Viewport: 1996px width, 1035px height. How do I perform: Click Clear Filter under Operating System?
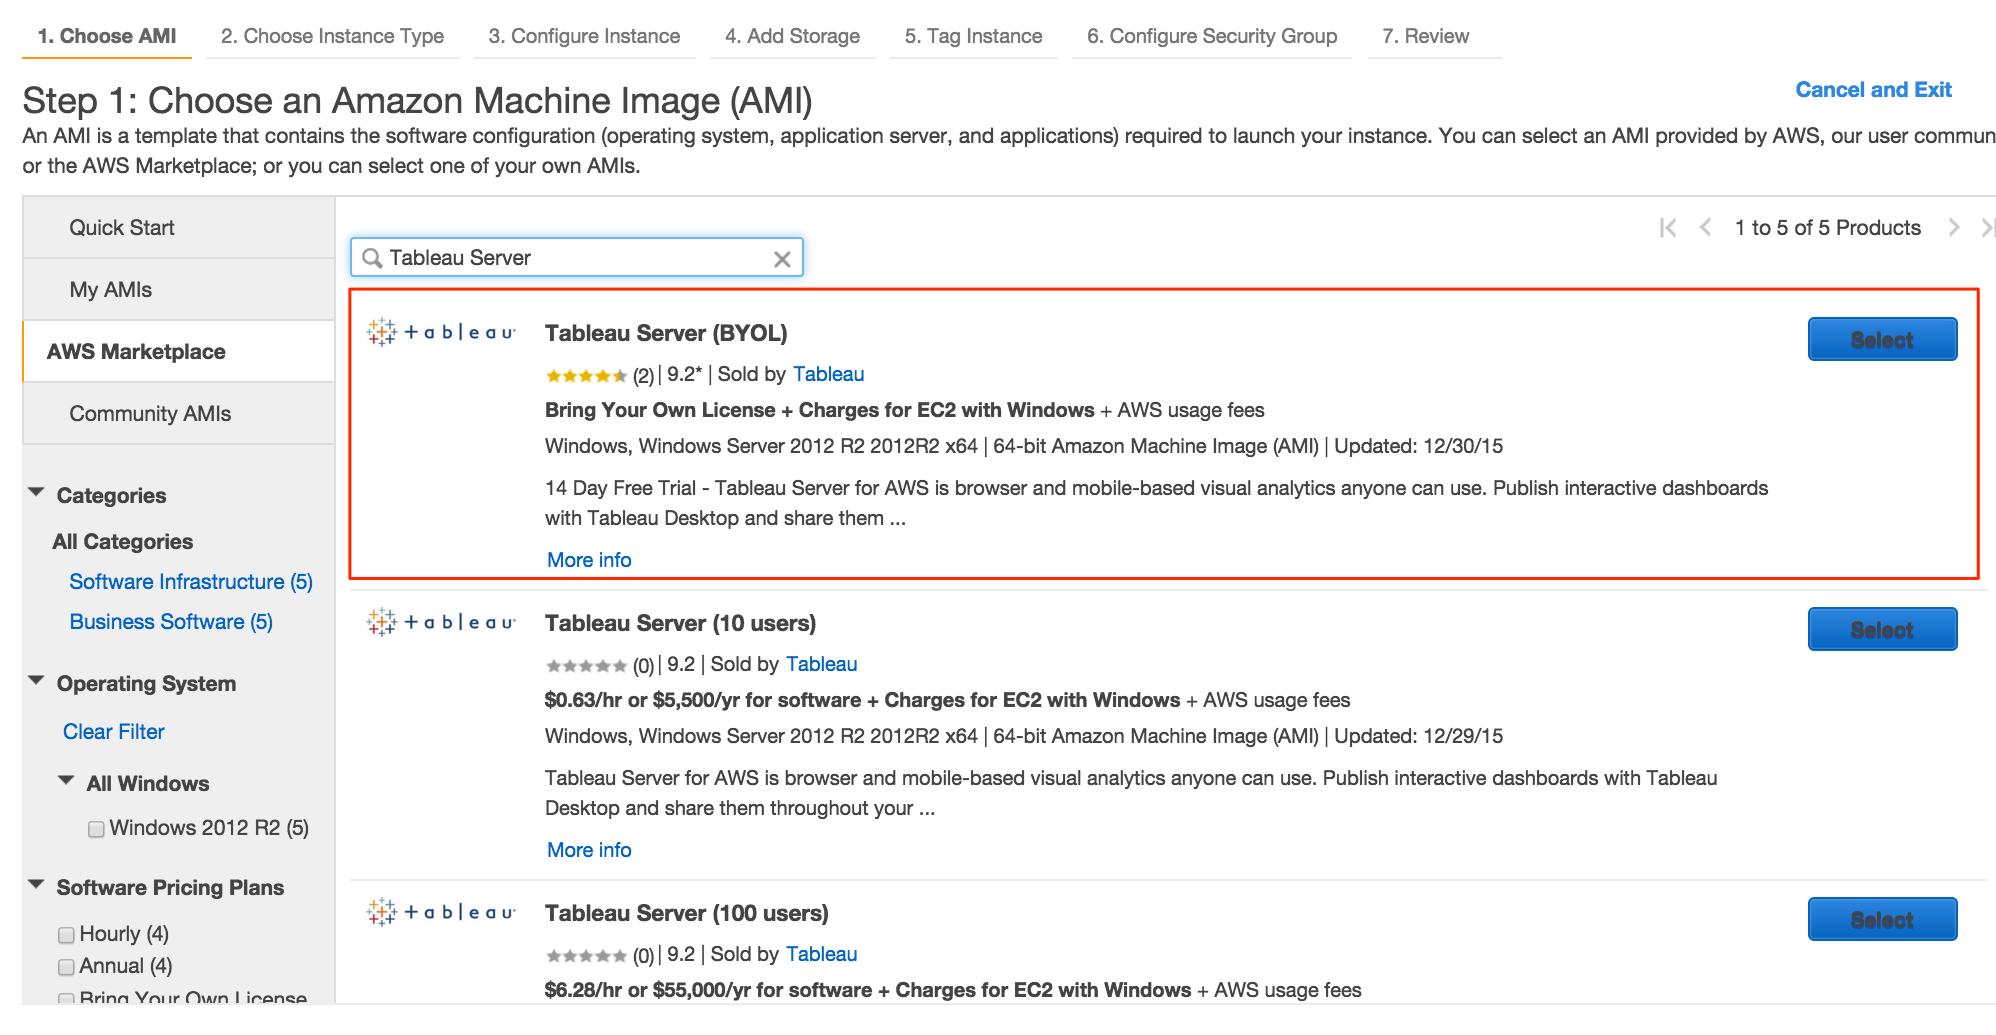pos(114,732)
